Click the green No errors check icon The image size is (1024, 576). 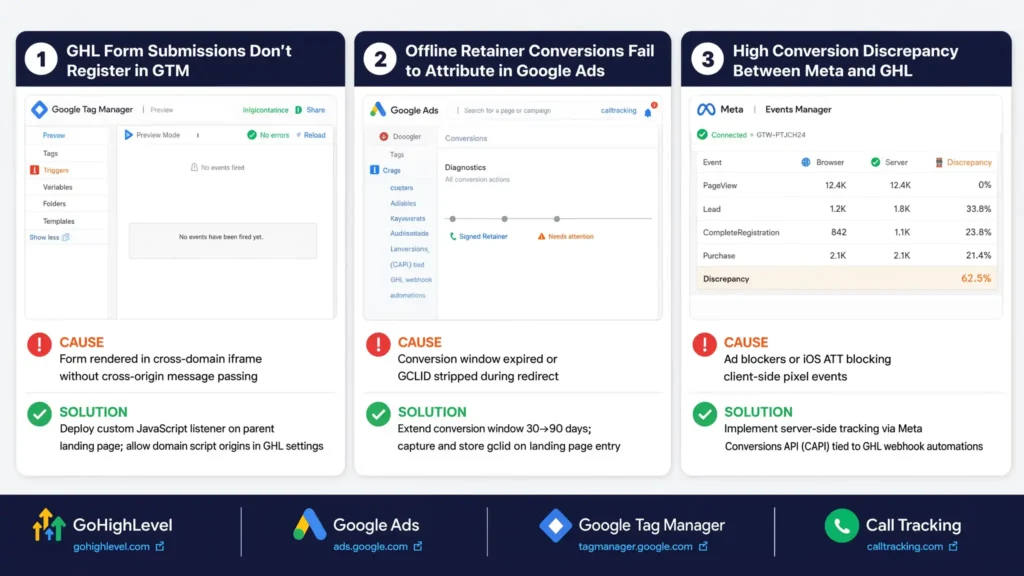coord(252,135)
